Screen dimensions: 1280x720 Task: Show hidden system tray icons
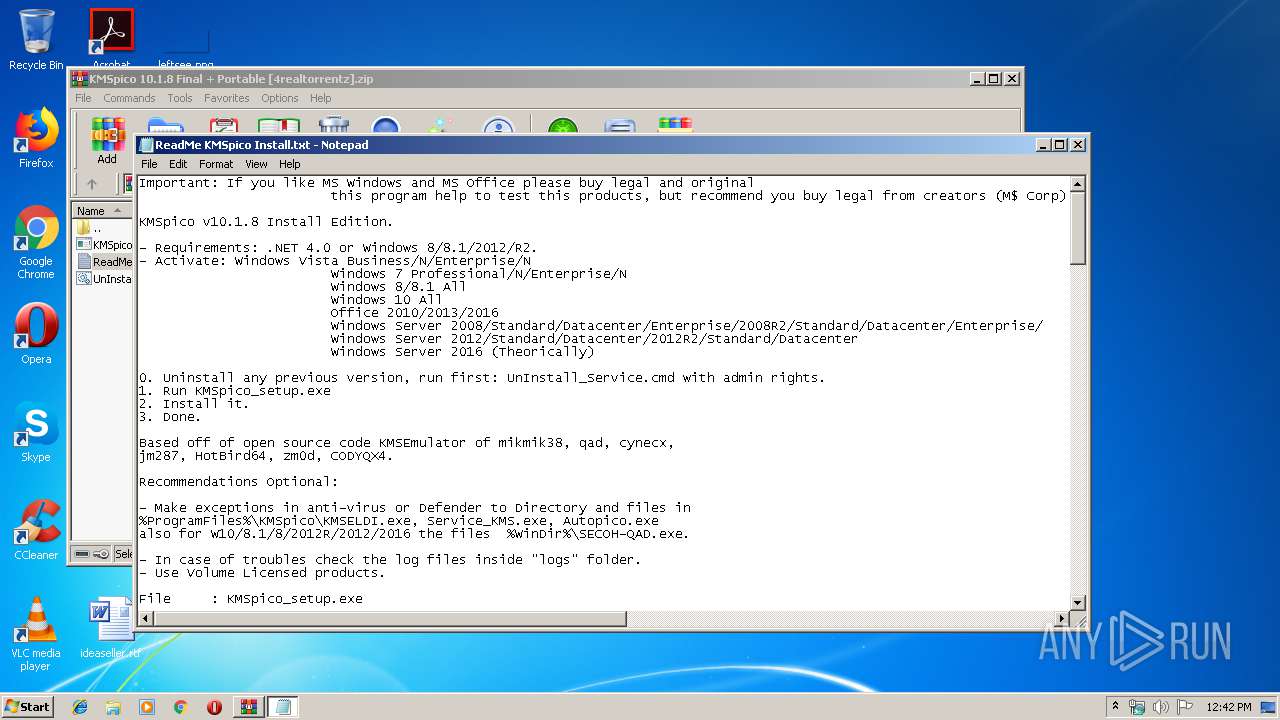tap(1115, 707)
